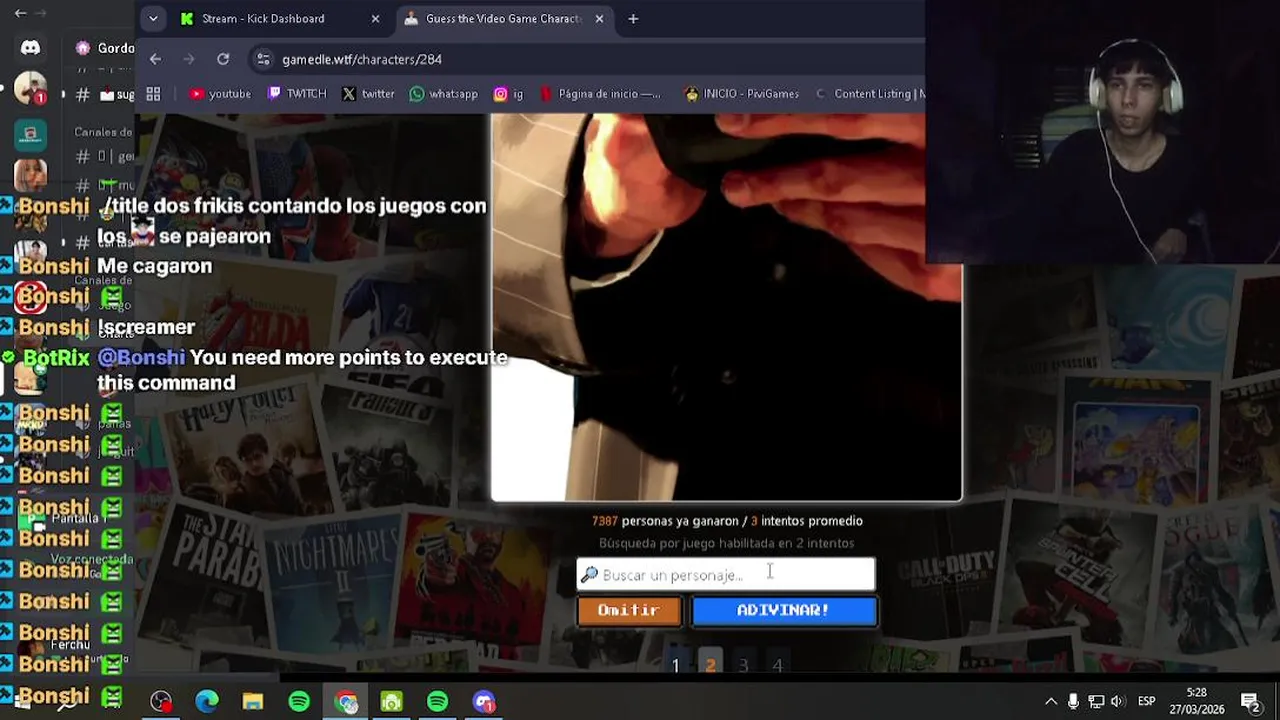Open OBS Studio from the taskbar

161,702
